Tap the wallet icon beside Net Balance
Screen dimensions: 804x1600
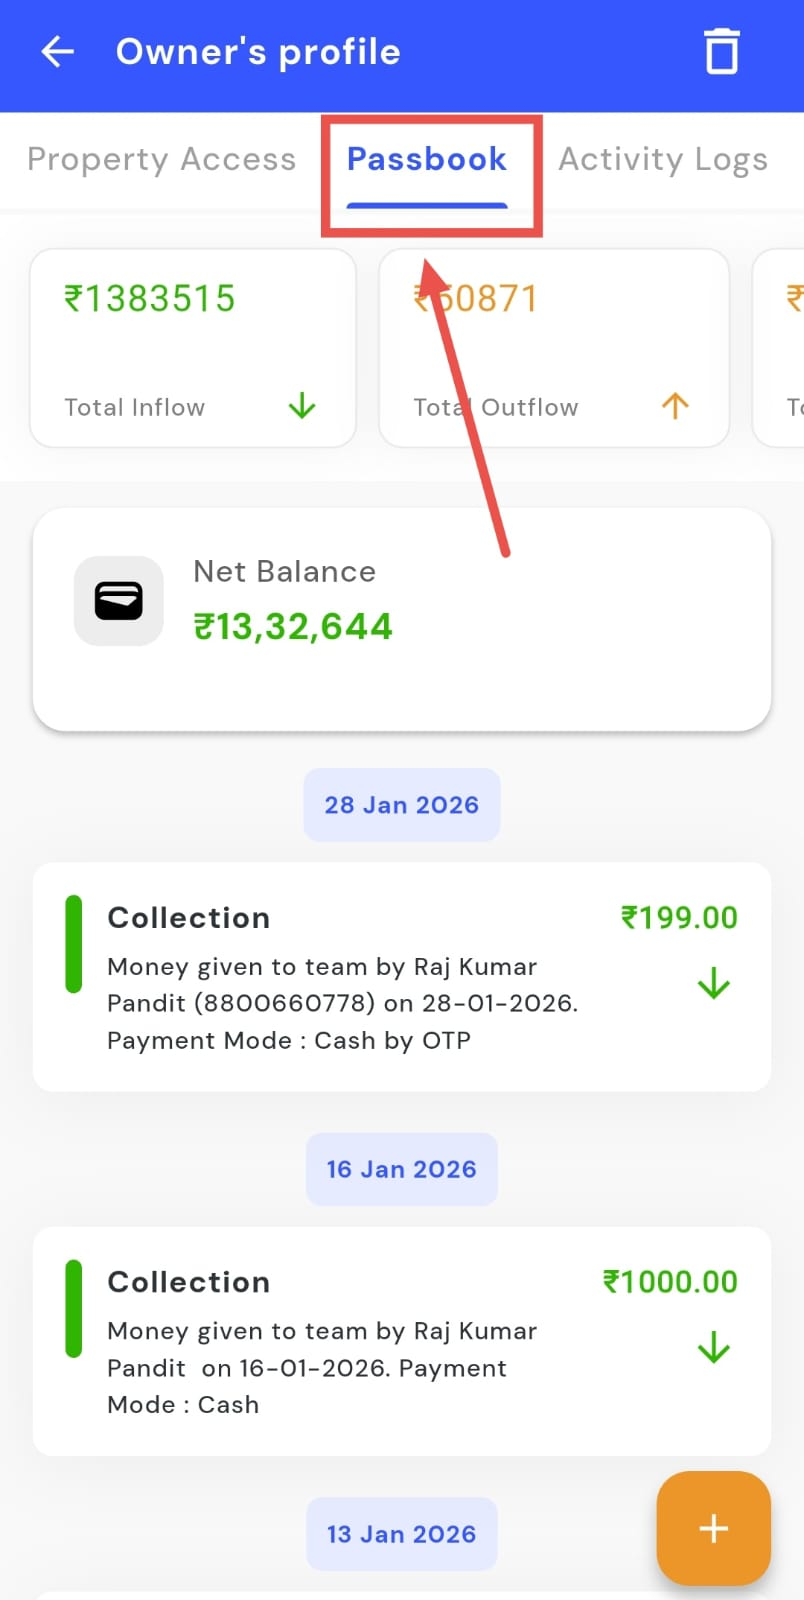(x=119, y=601)
